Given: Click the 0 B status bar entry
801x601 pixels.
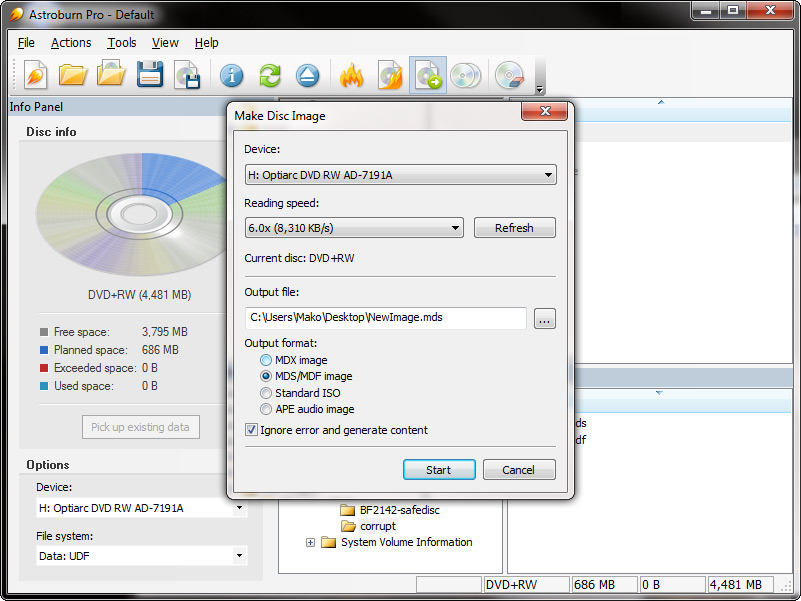Looking at the screenshot, I should pos(672,585).
